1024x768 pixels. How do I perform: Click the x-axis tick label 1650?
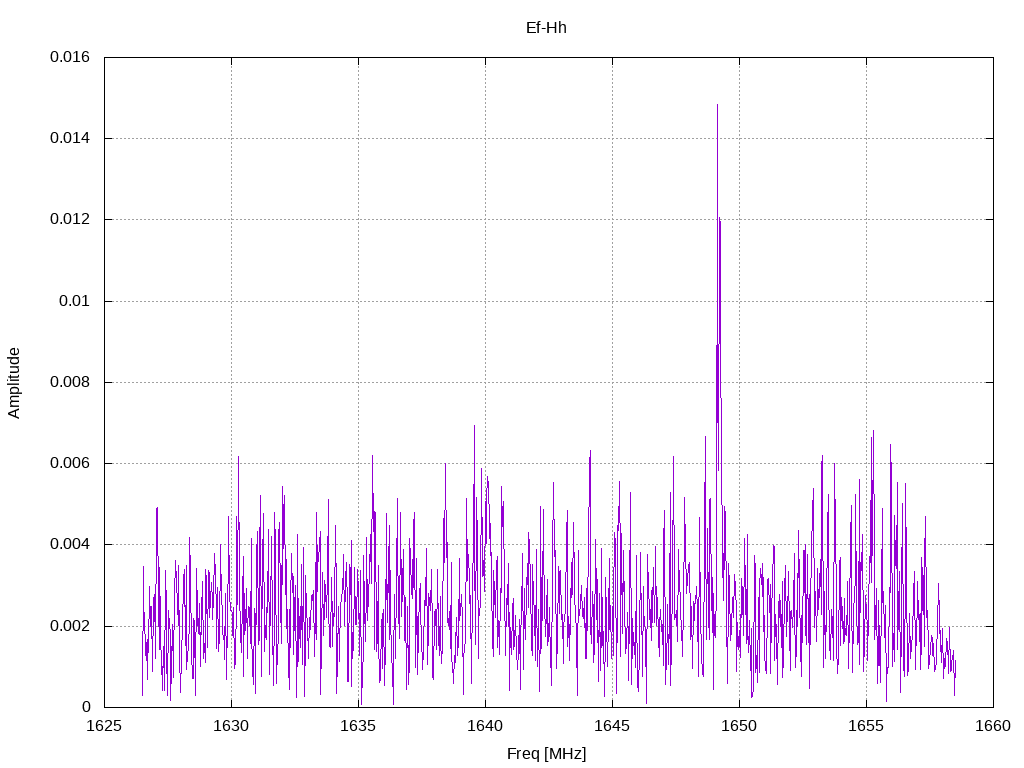[x=739, y=726]
